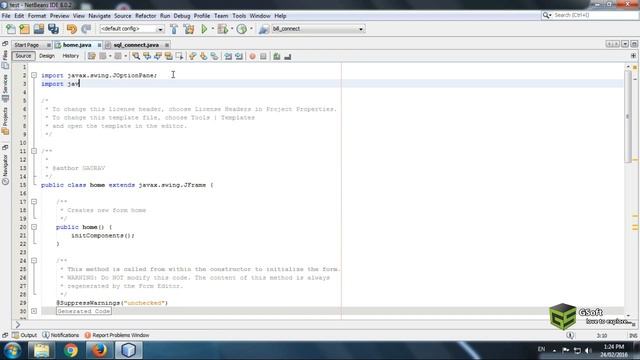
Task: Open the Navigate menu
Action: tap(100, 16)
